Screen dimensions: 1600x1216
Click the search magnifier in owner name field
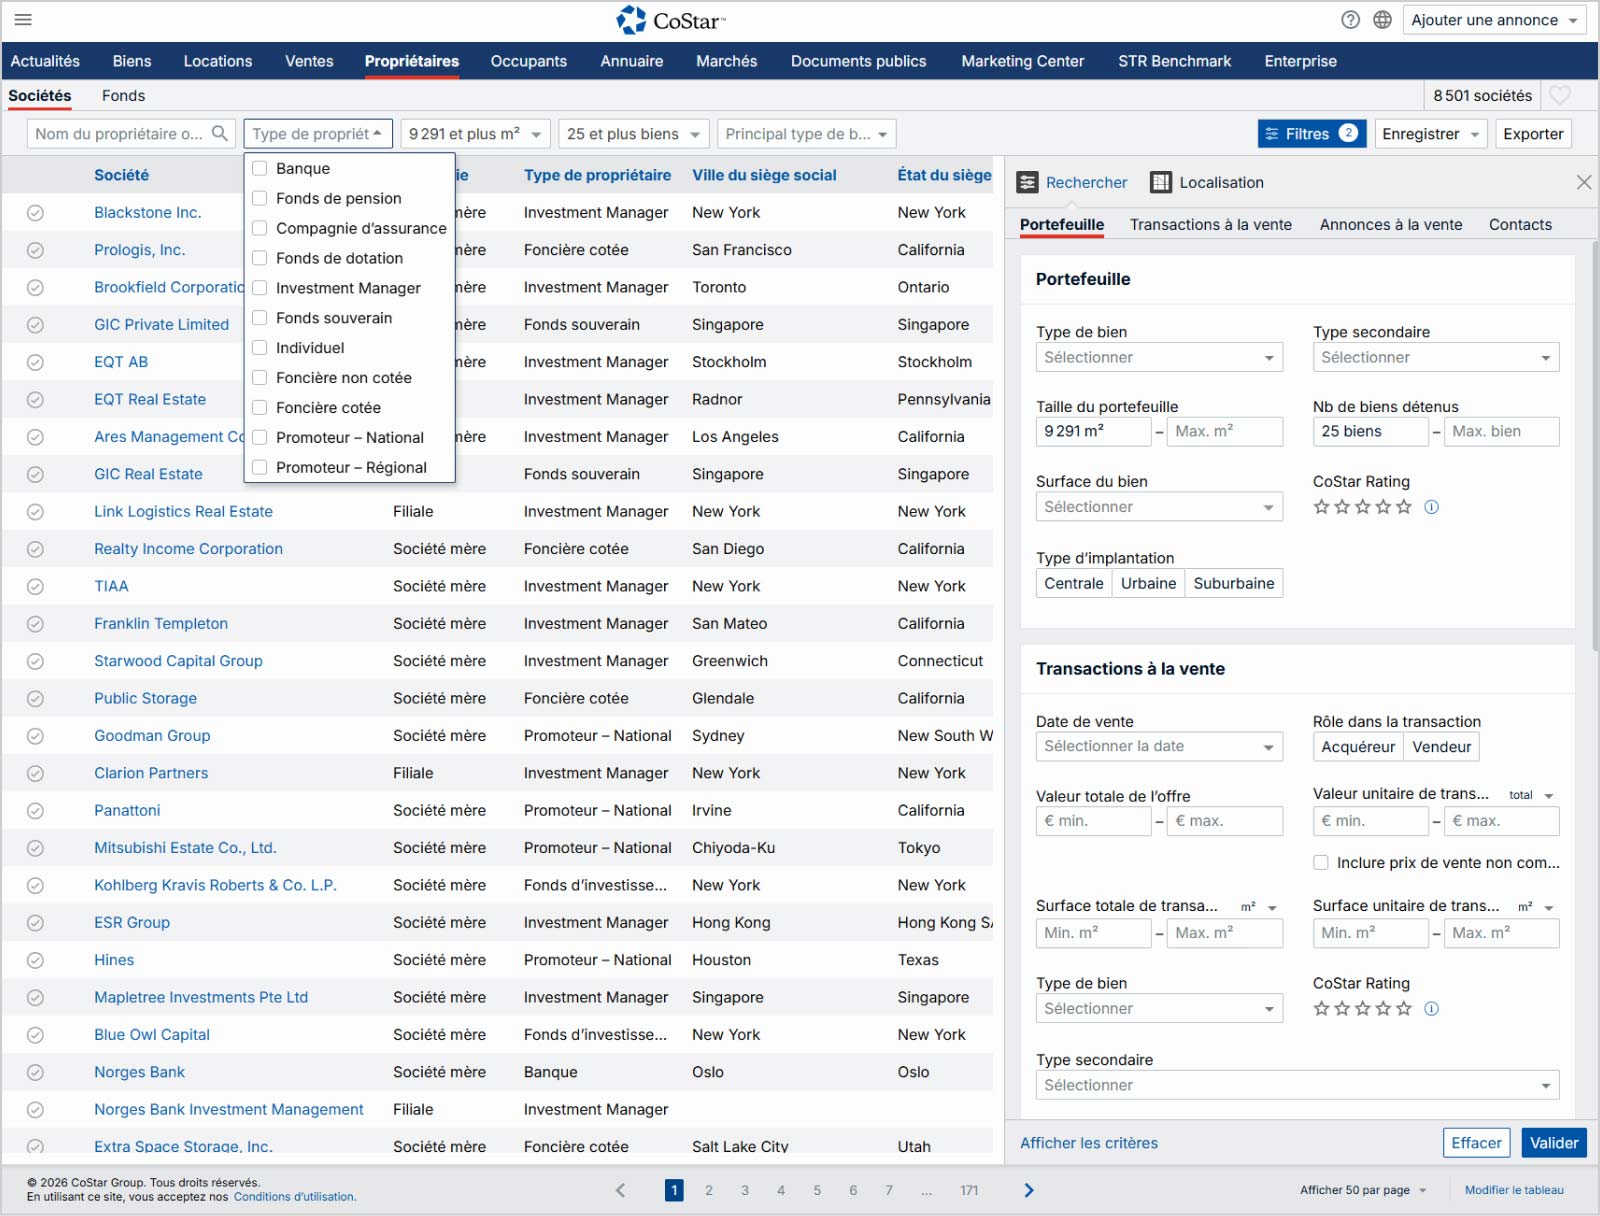point(220,133)
